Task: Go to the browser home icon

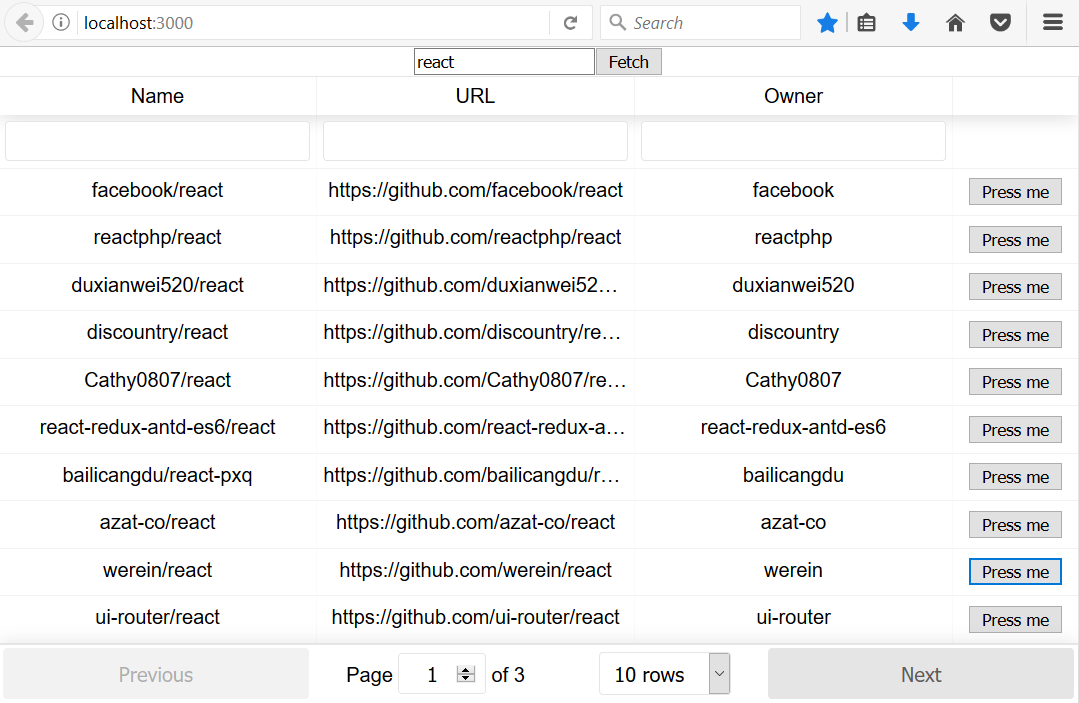Action: tap(955, 23)
